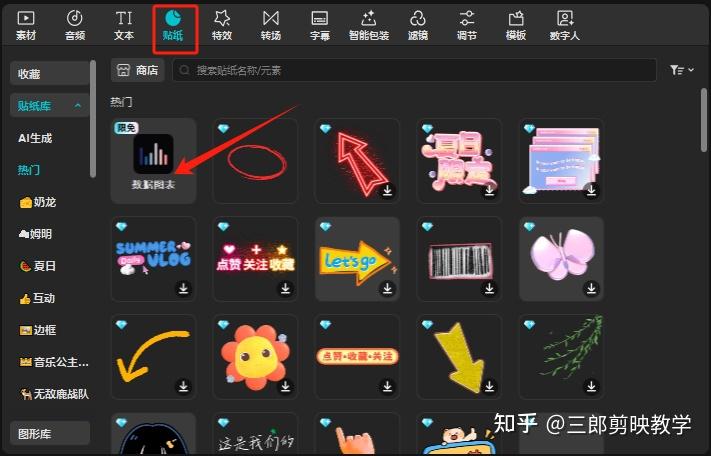Collapse the 贴纸库 sticker library section
711x456 pixels.
[49, 106]
